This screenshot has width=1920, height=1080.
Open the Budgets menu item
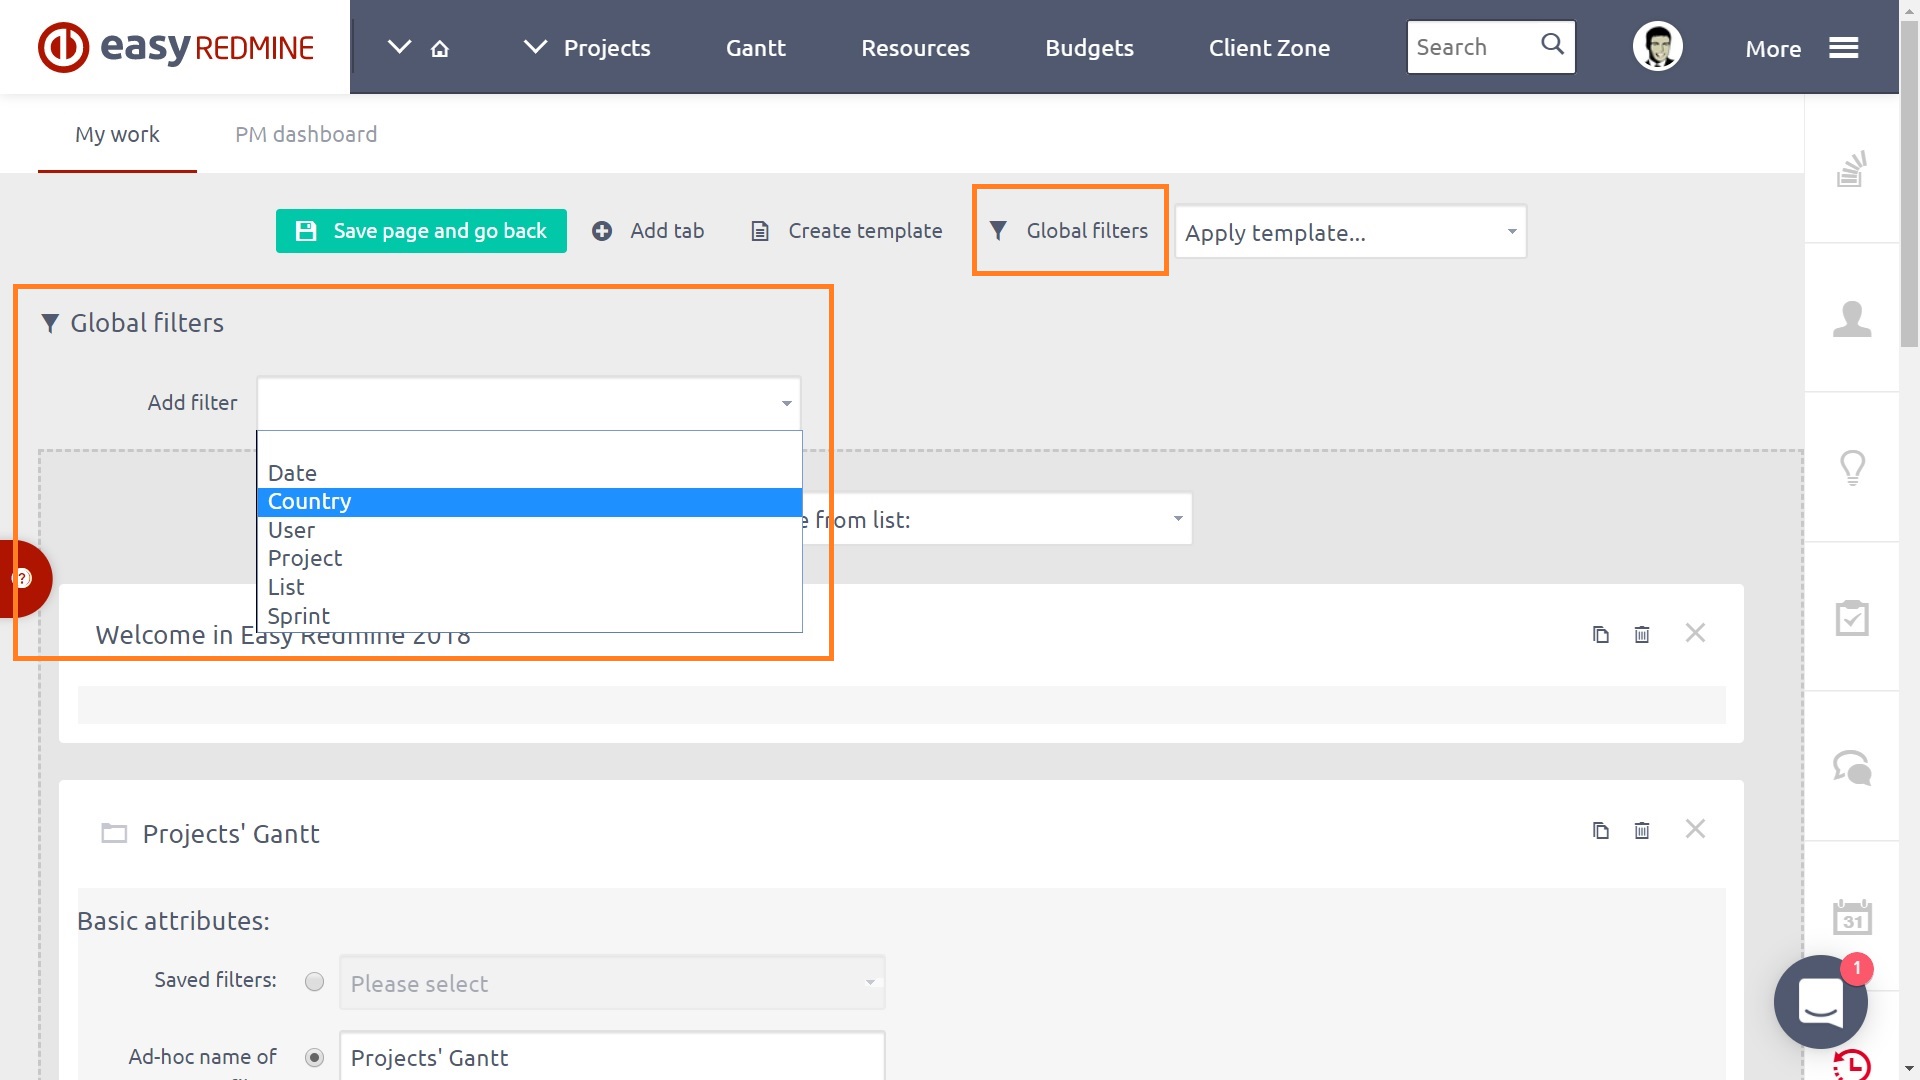point(1089,48)
